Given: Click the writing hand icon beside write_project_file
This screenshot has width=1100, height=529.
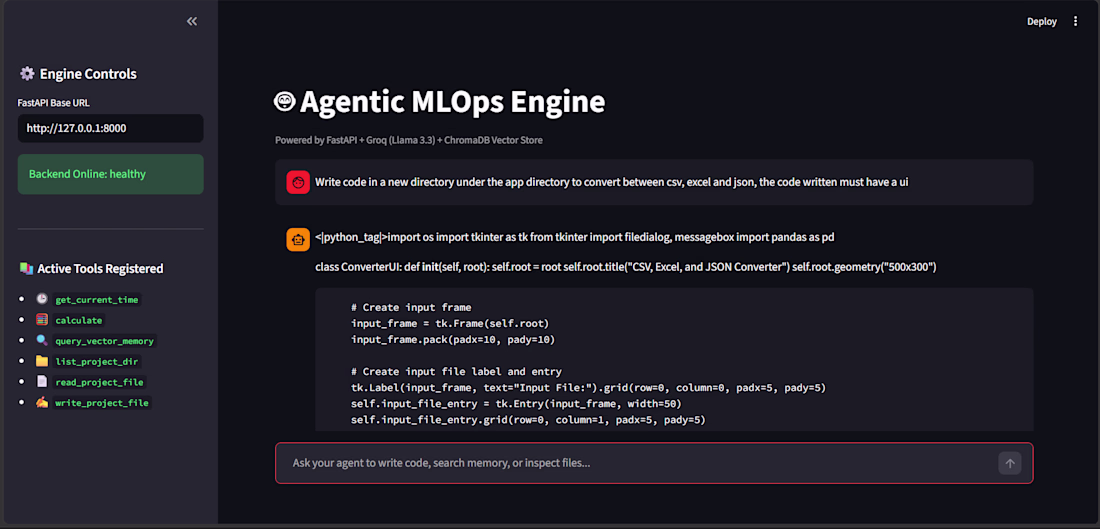Looking at the screenshot, I should pos(42,403).
